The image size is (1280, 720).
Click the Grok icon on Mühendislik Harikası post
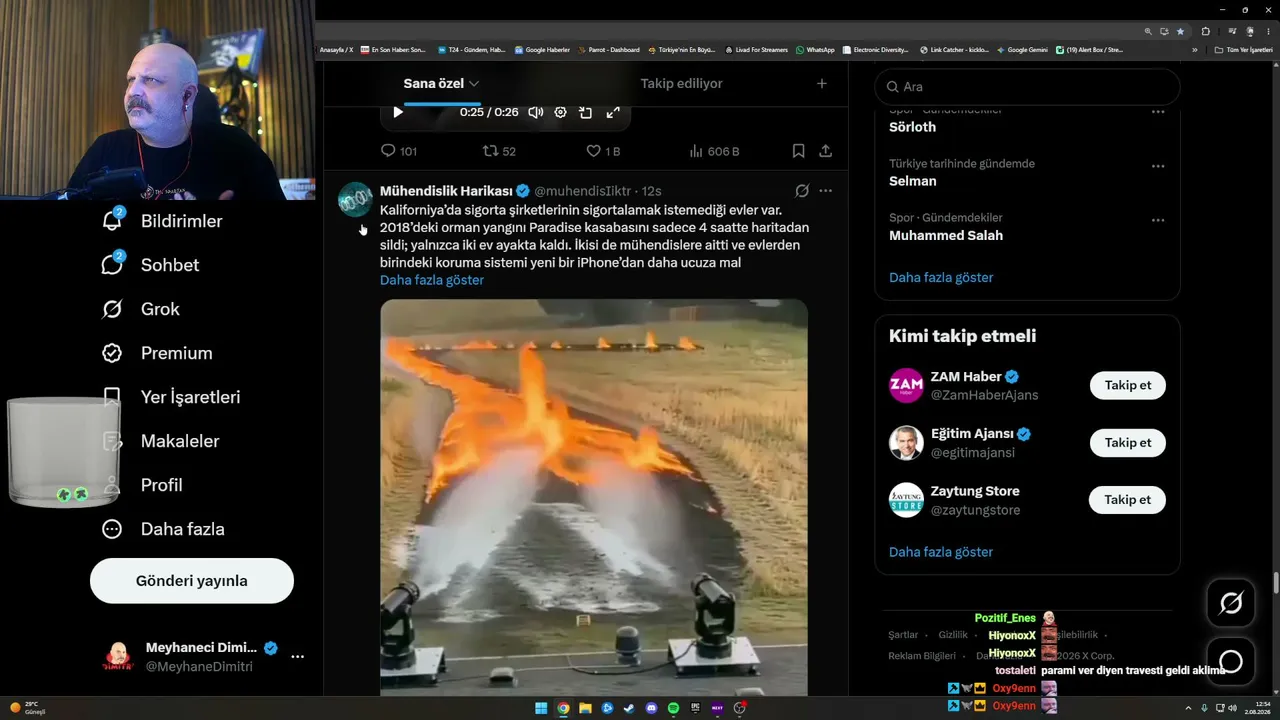click(x=802, y=191)
